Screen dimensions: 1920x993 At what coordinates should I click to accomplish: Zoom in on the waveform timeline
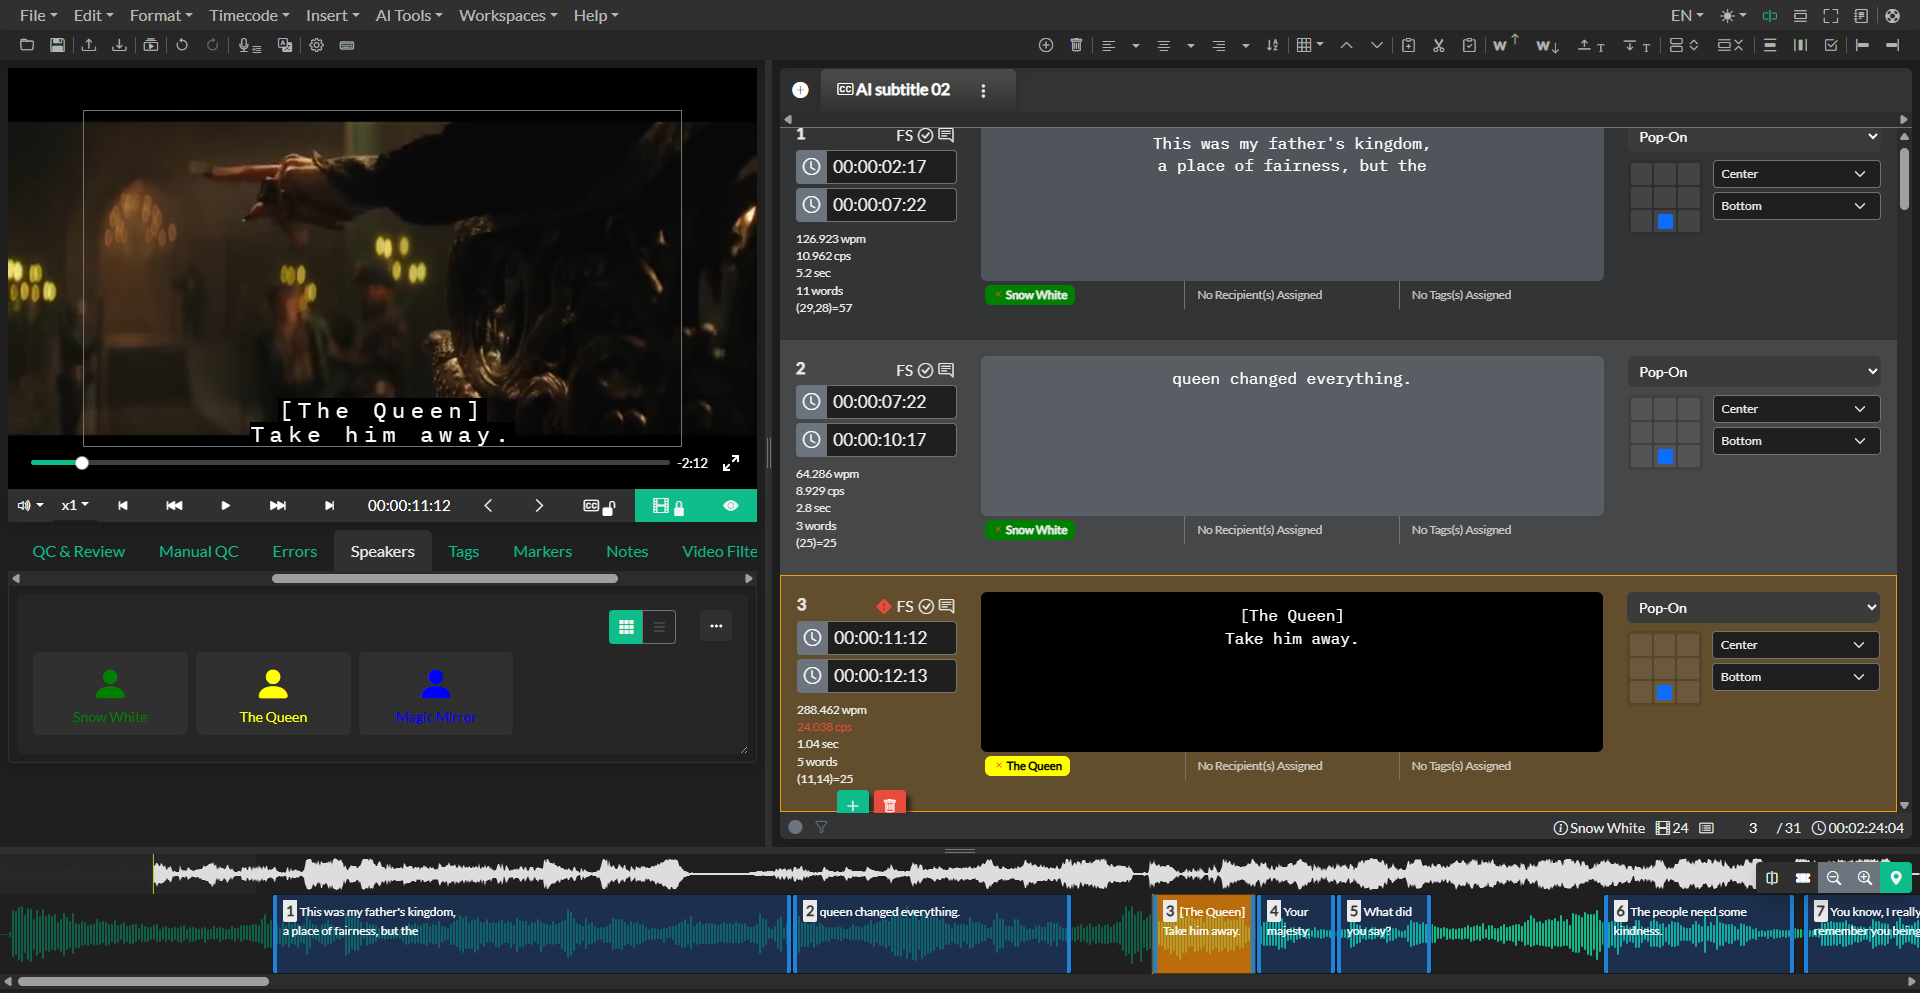coord(1864,878)
